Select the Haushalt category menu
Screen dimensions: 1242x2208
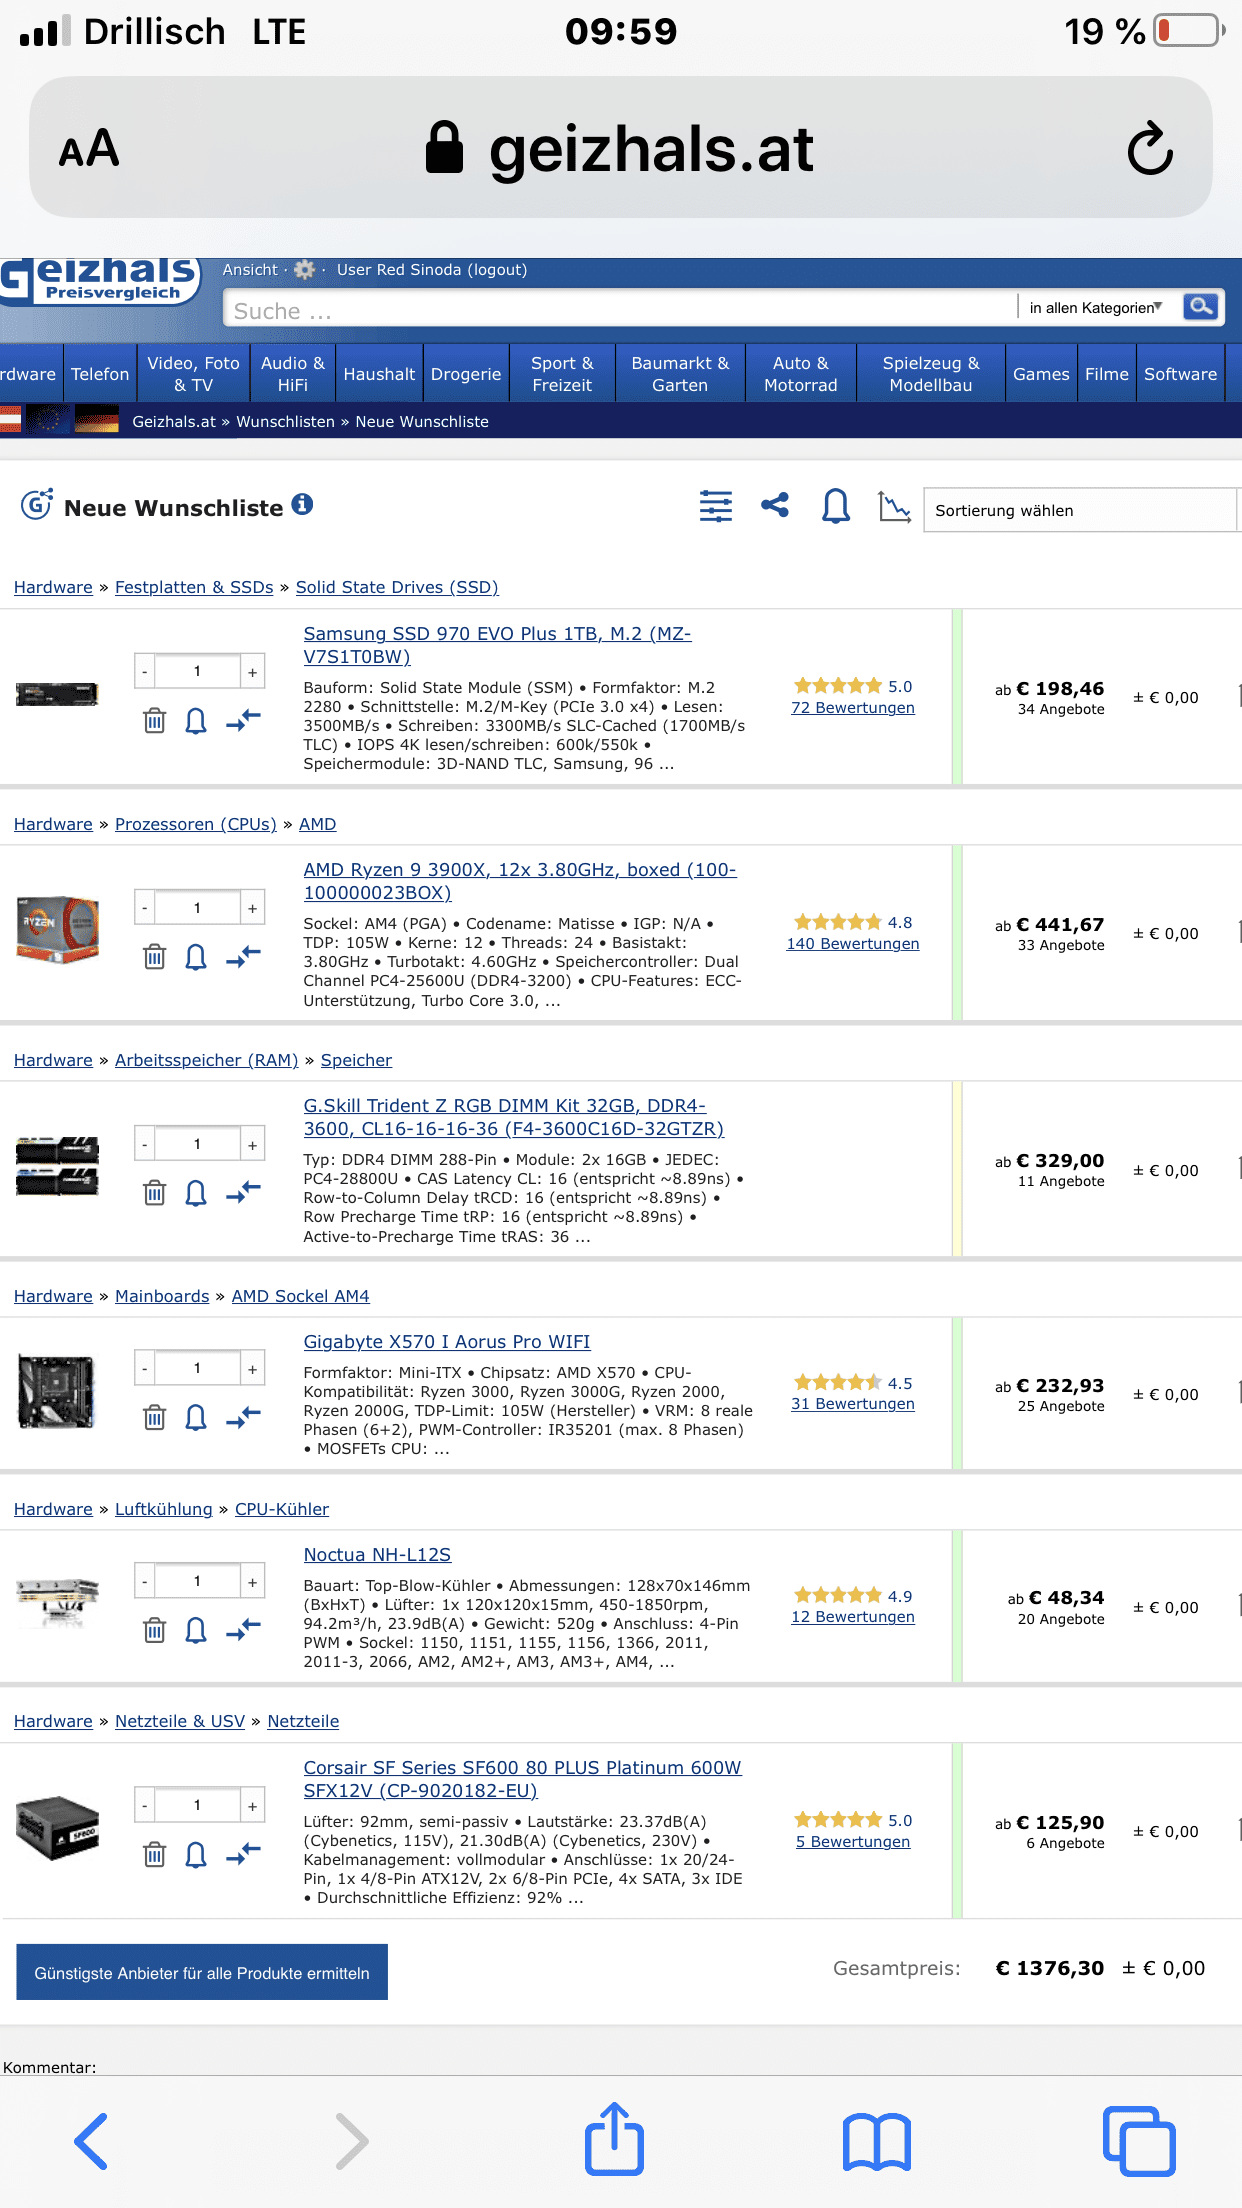(379, 374)
